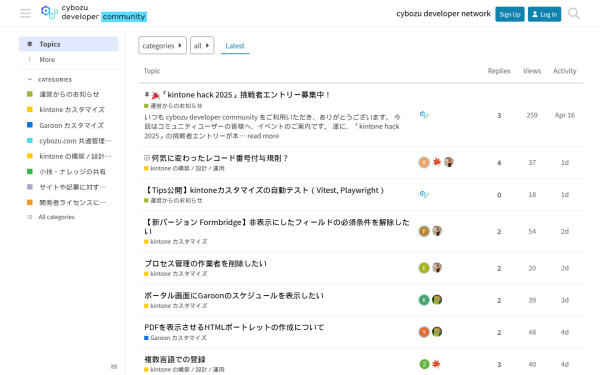
Task: Open 何気に変わったレコード番号付与規則 topic
Action: click(220, 158)
